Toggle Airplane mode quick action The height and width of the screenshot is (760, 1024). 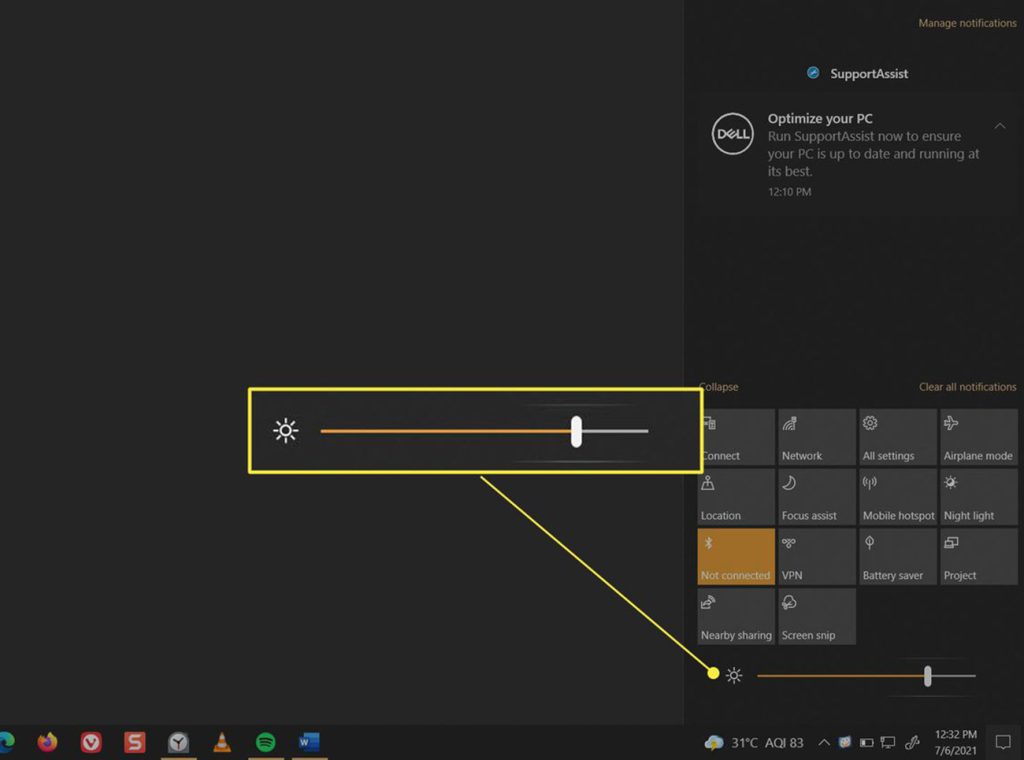coord(977,437)
